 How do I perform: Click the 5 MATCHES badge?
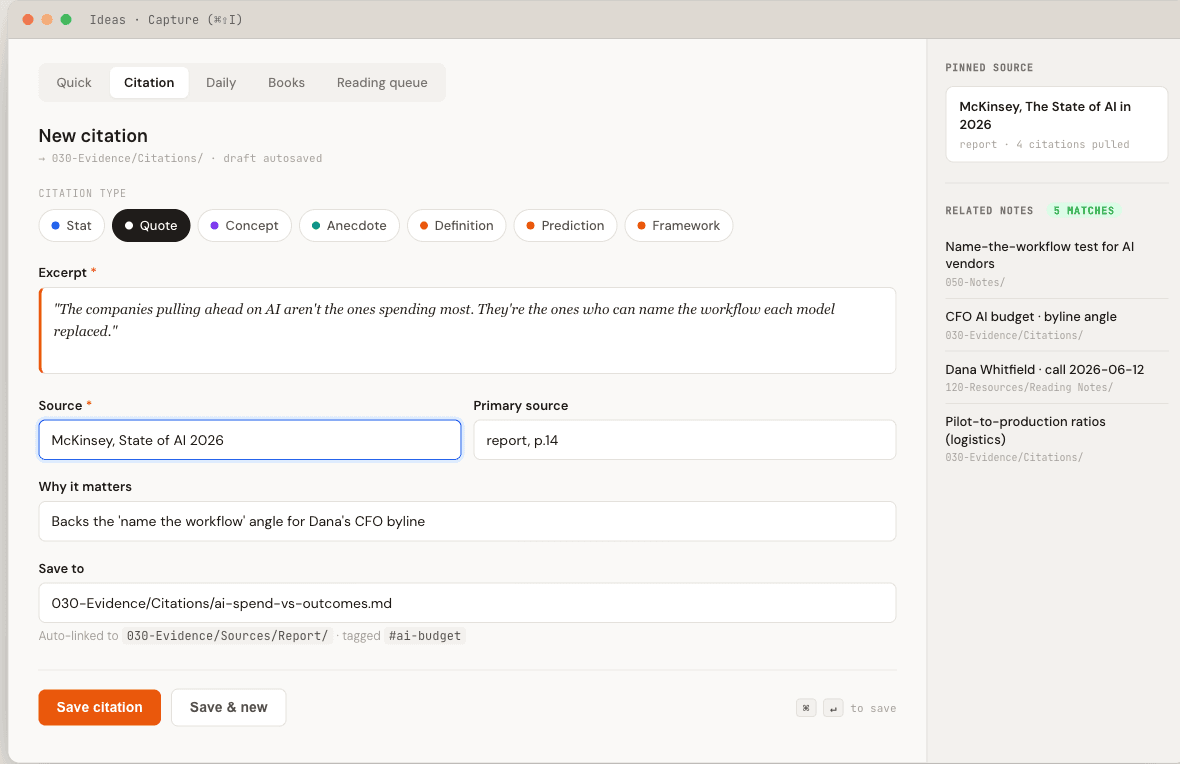(x=1084, y=211)
